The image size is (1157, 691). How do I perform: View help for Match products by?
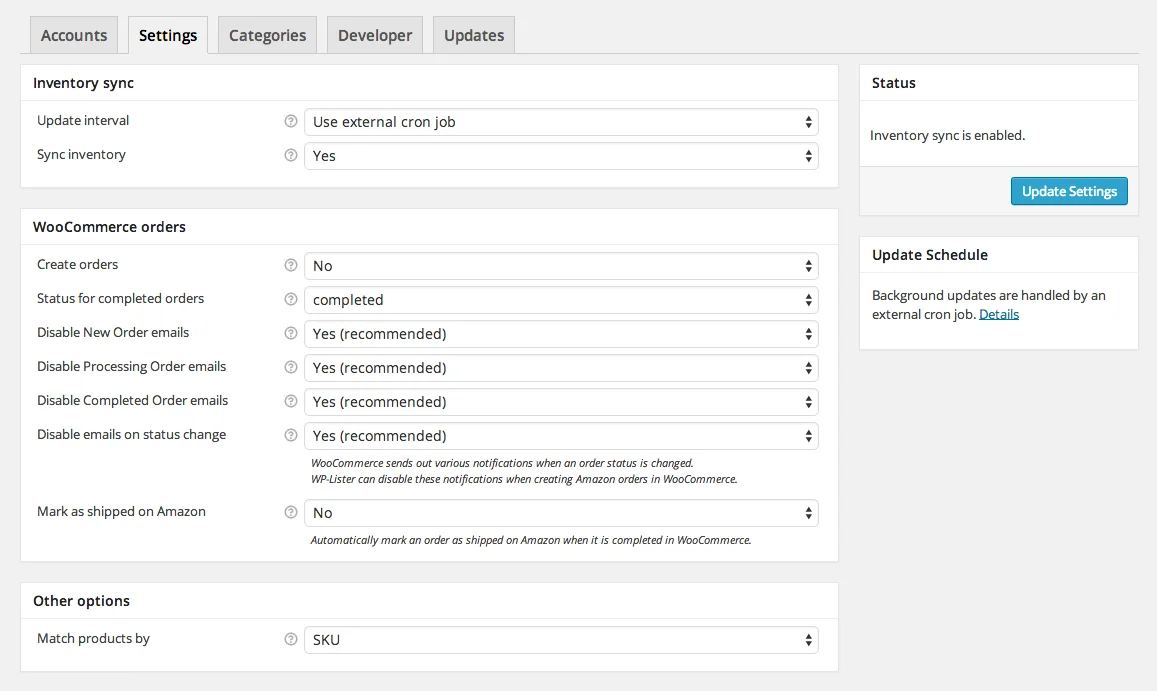290,638
